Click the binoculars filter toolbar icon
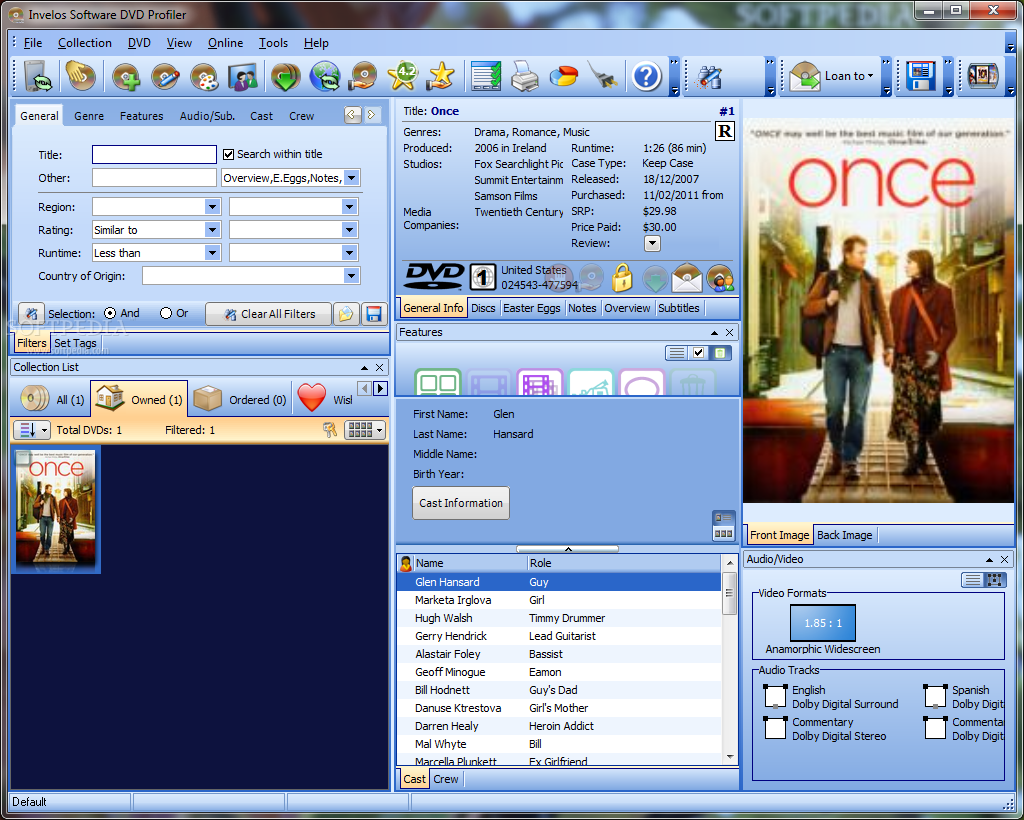Image resolution: width=1024 pixels, height=820 pixels. [709, 77]
